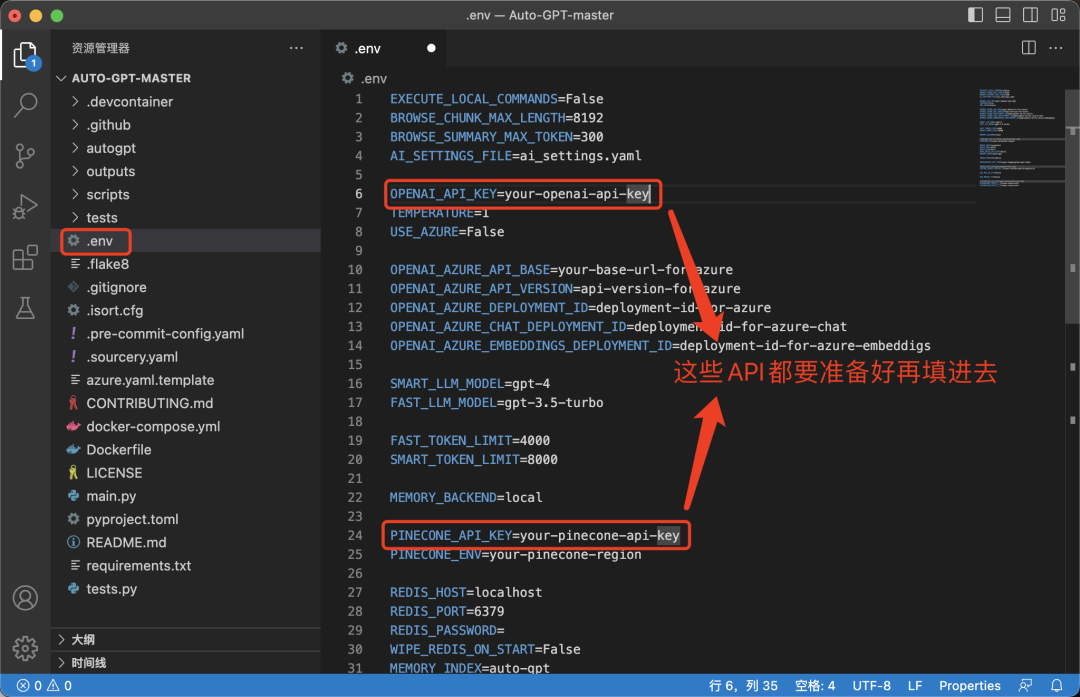
Task: Expand the 大纲 outline section
Action: [186, 639]
